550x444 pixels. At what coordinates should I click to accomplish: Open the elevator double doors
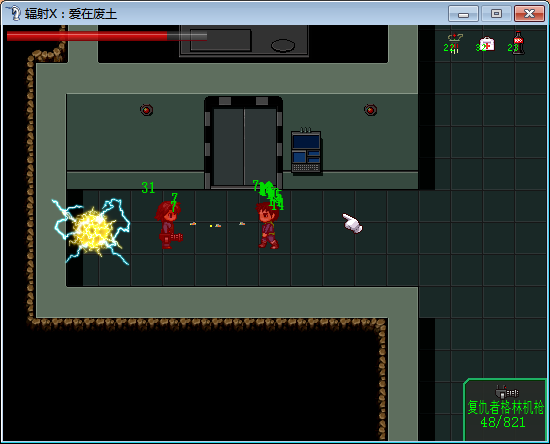pos(243,147)
